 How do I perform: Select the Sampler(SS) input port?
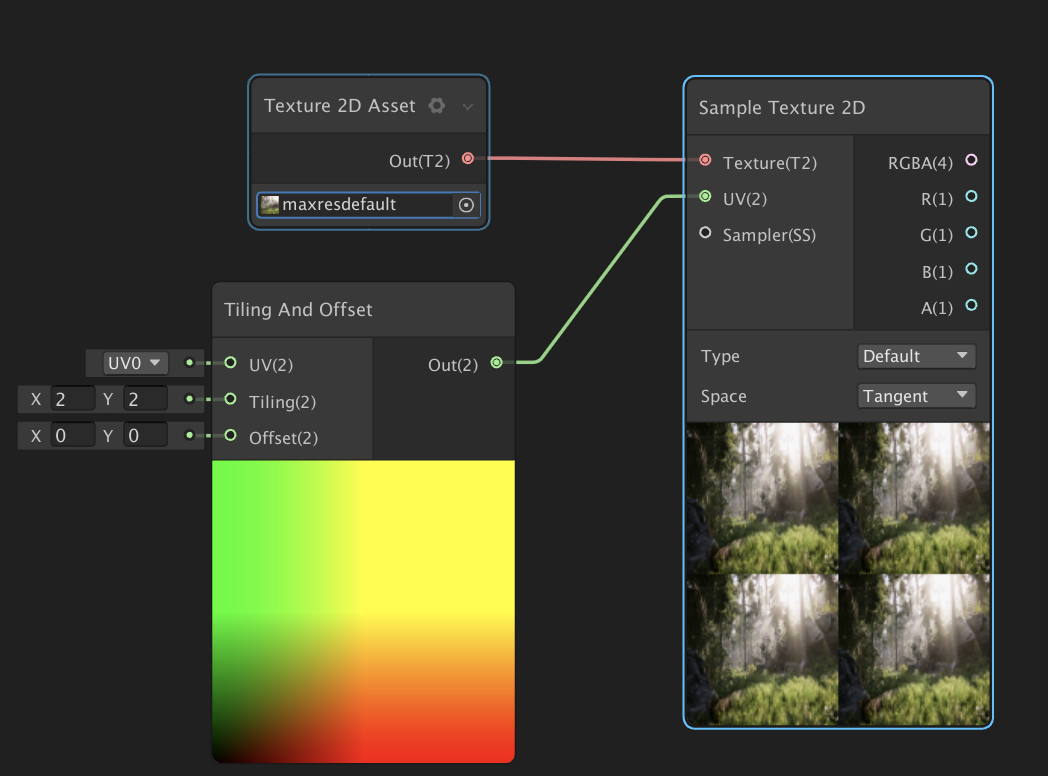coord(704,234)
